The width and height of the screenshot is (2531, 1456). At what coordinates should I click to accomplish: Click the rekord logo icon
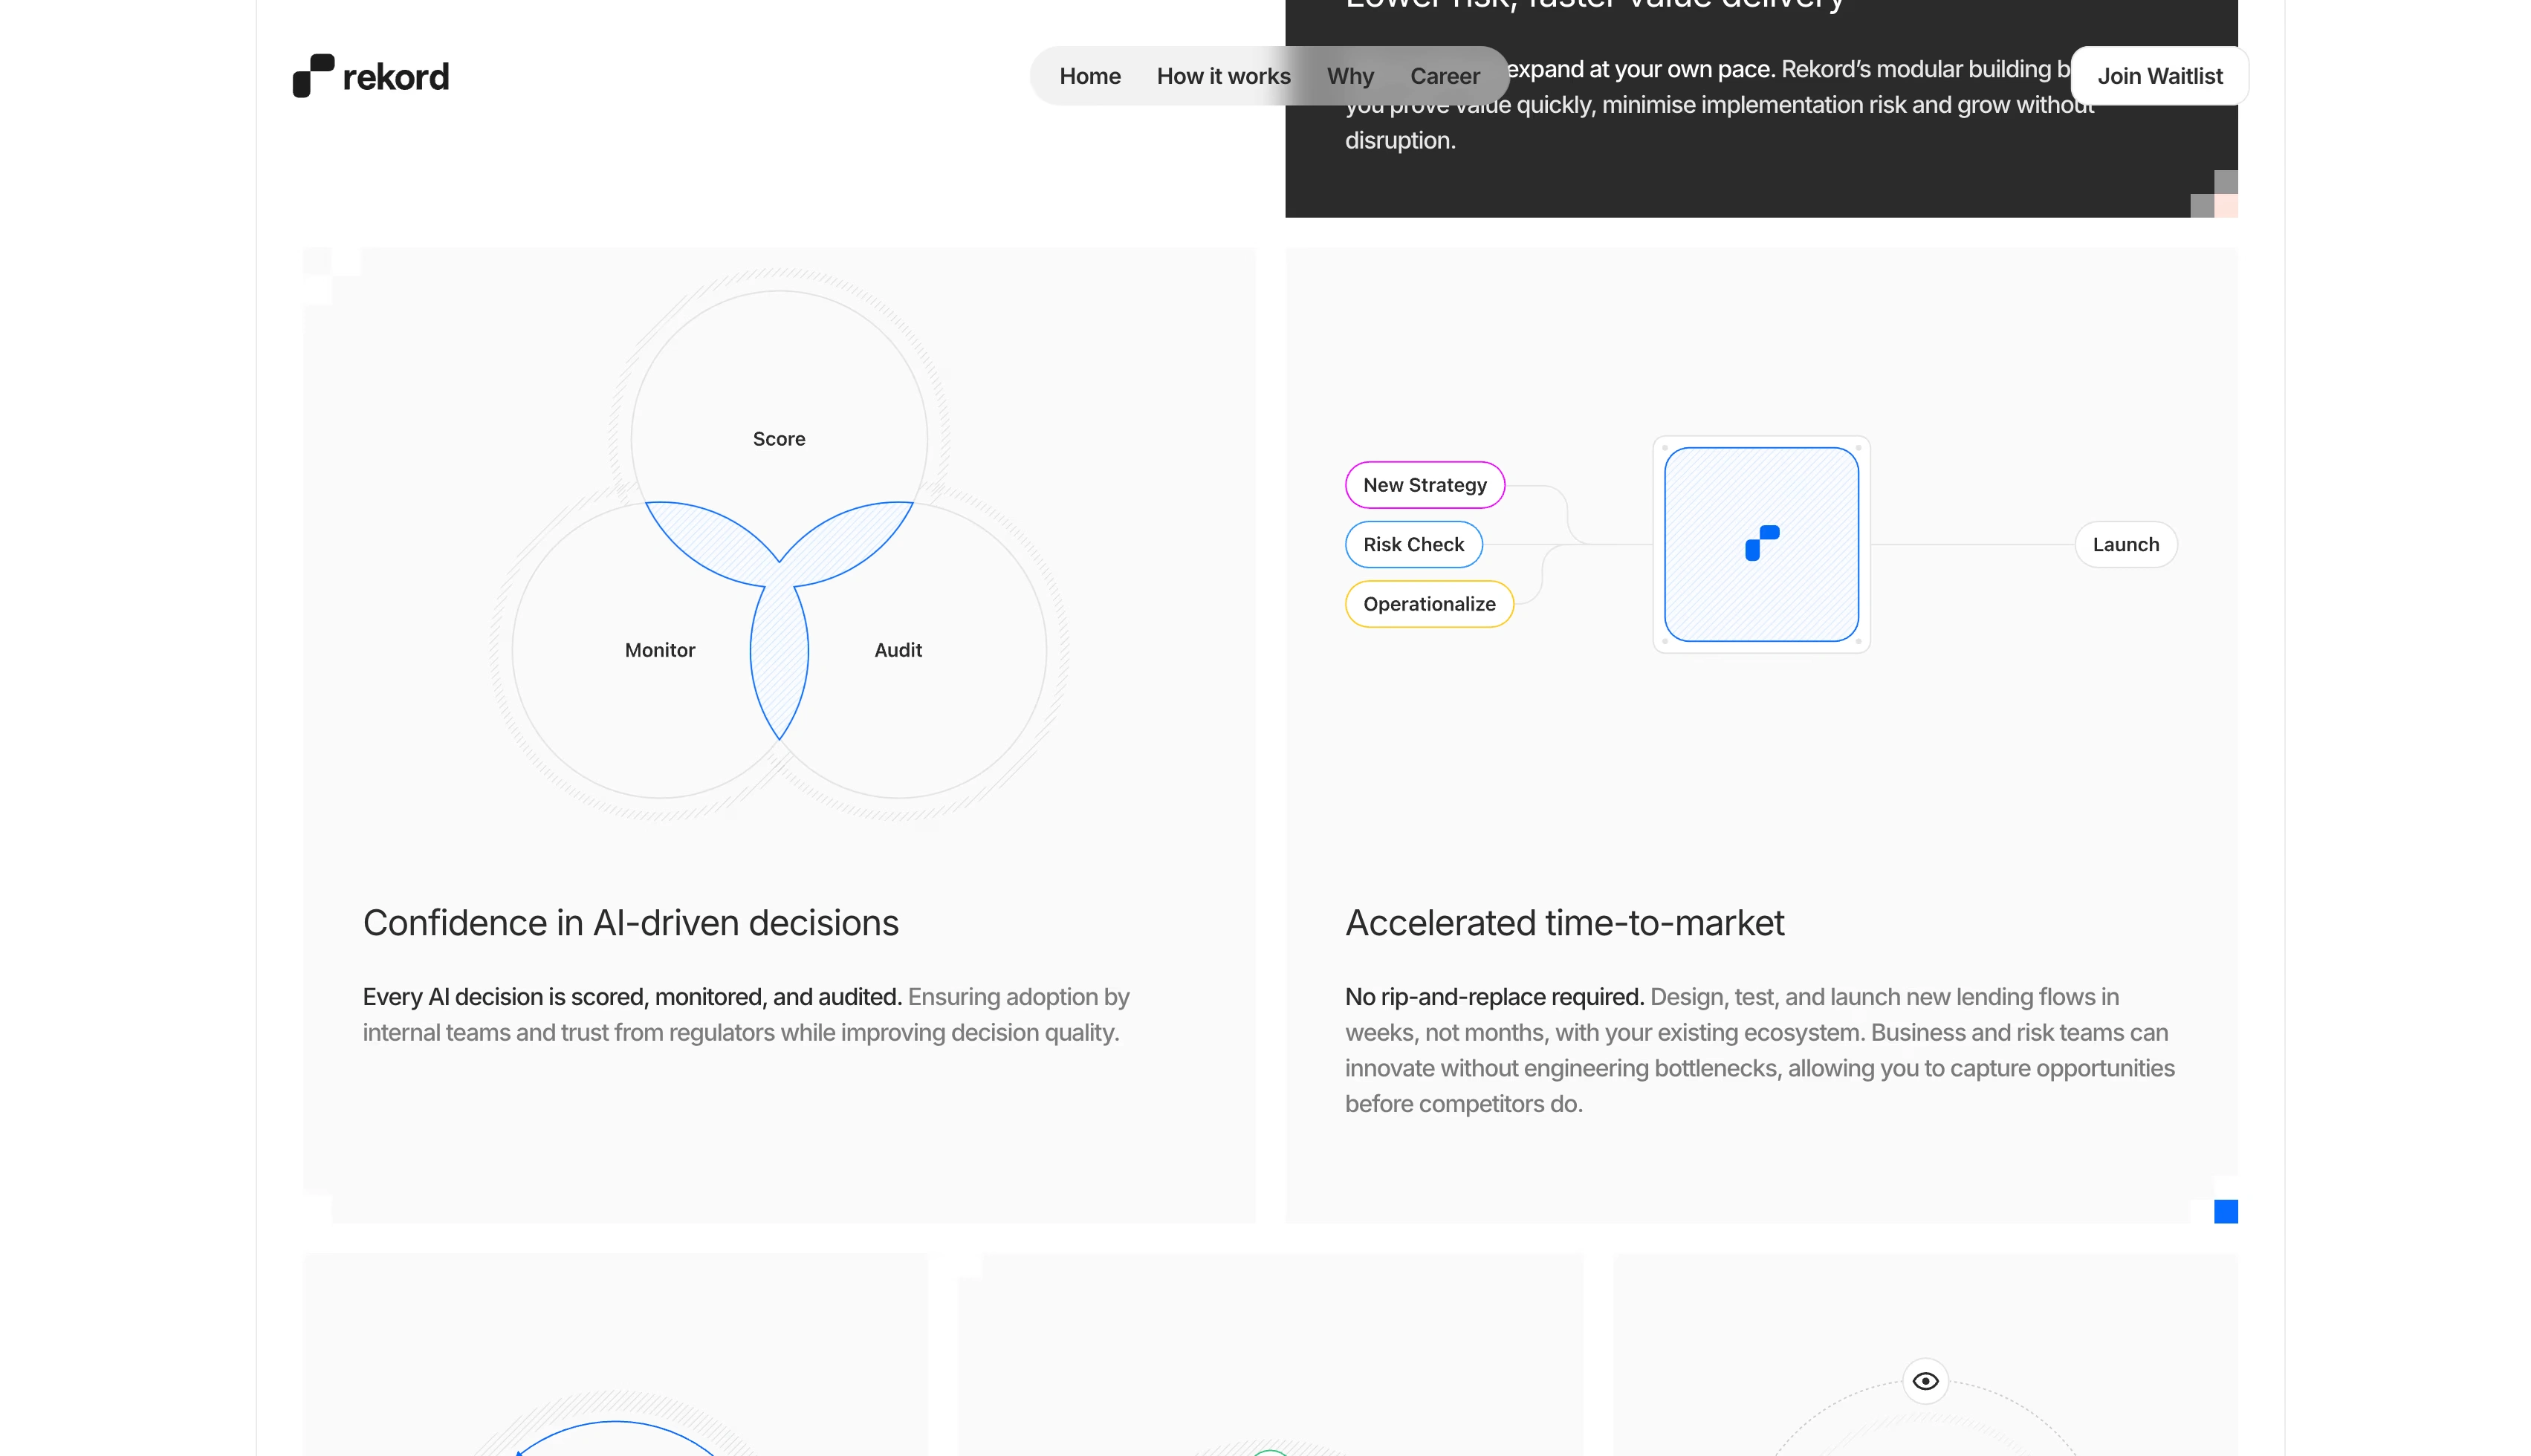(x=313, y=76)
